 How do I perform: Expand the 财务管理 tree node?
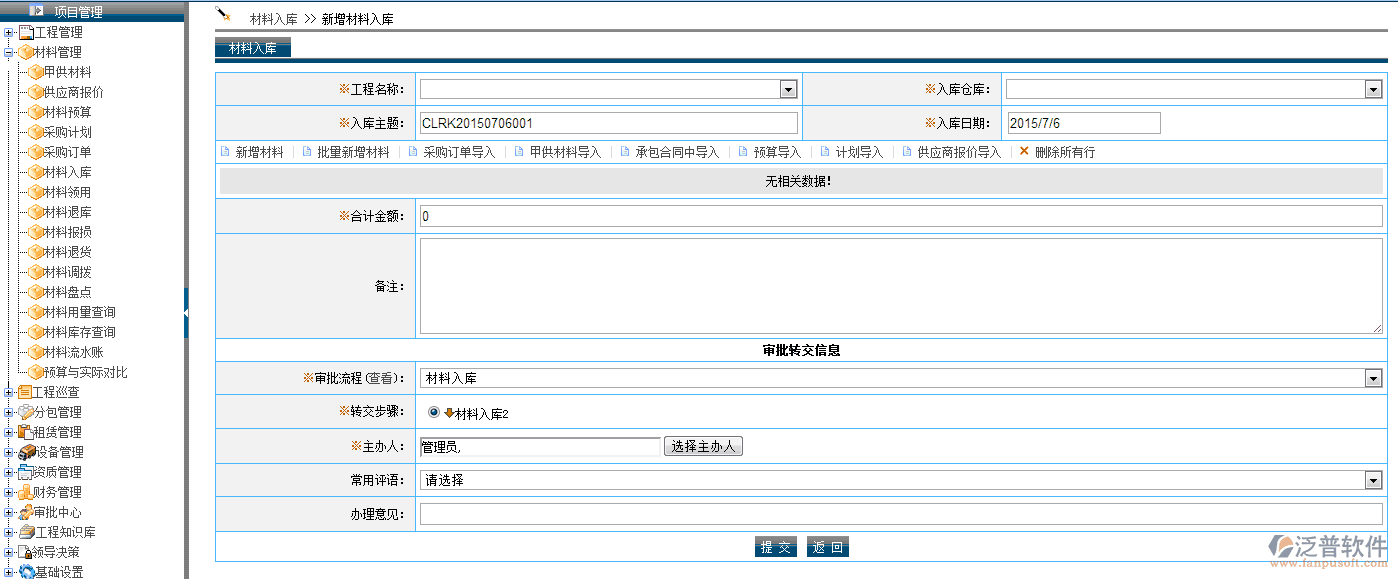(x=9, y=492)
